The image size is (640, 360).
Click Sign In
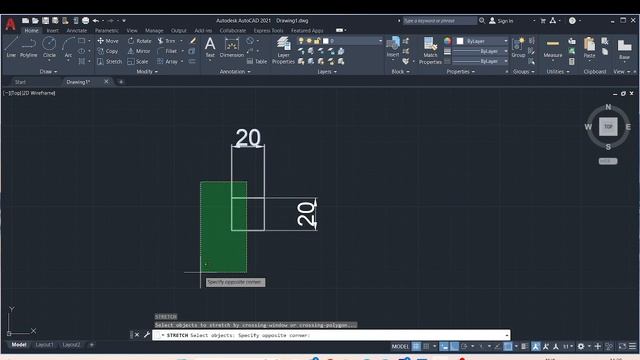[501, 20]
